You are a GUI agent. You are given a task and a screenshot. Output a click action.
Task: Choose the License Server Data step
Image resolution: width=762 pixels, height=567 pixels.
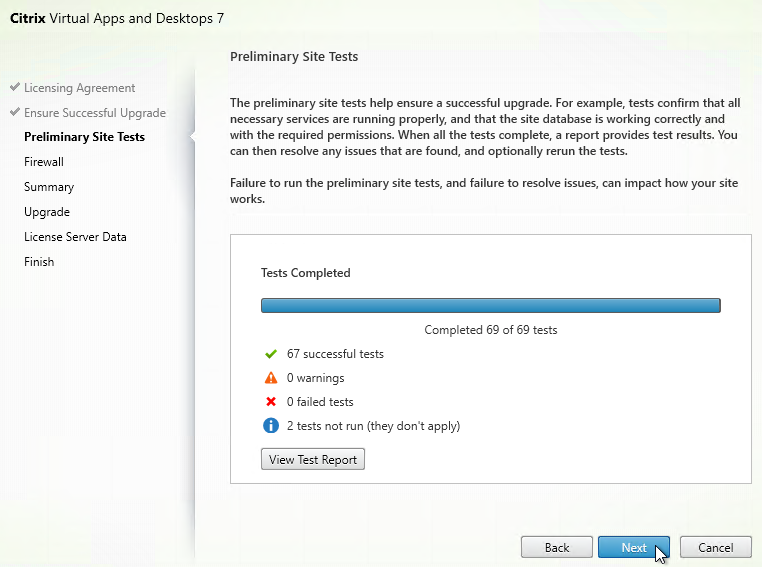click(75, 237)
